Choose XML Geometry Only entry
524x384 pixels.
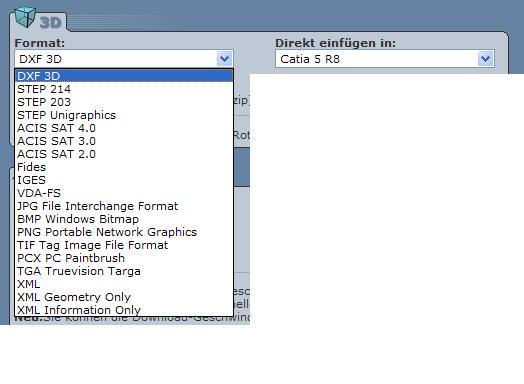(x=124, y=297)
